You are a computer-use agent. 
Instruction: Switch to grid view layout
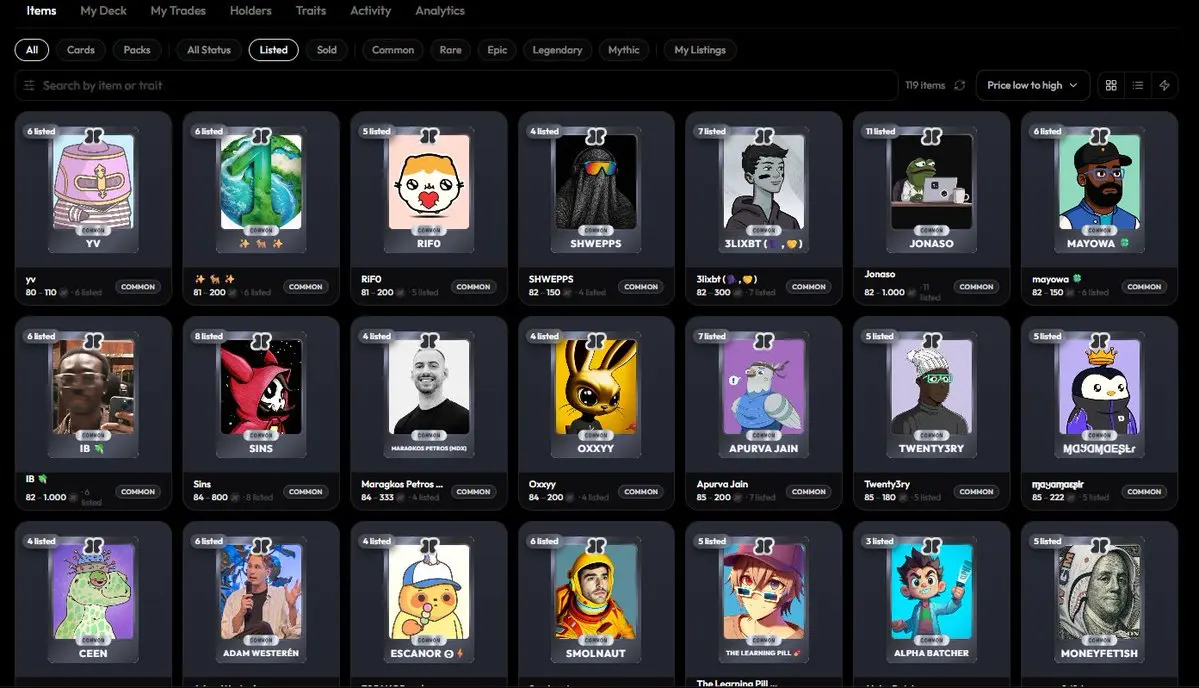point(1111,86)
